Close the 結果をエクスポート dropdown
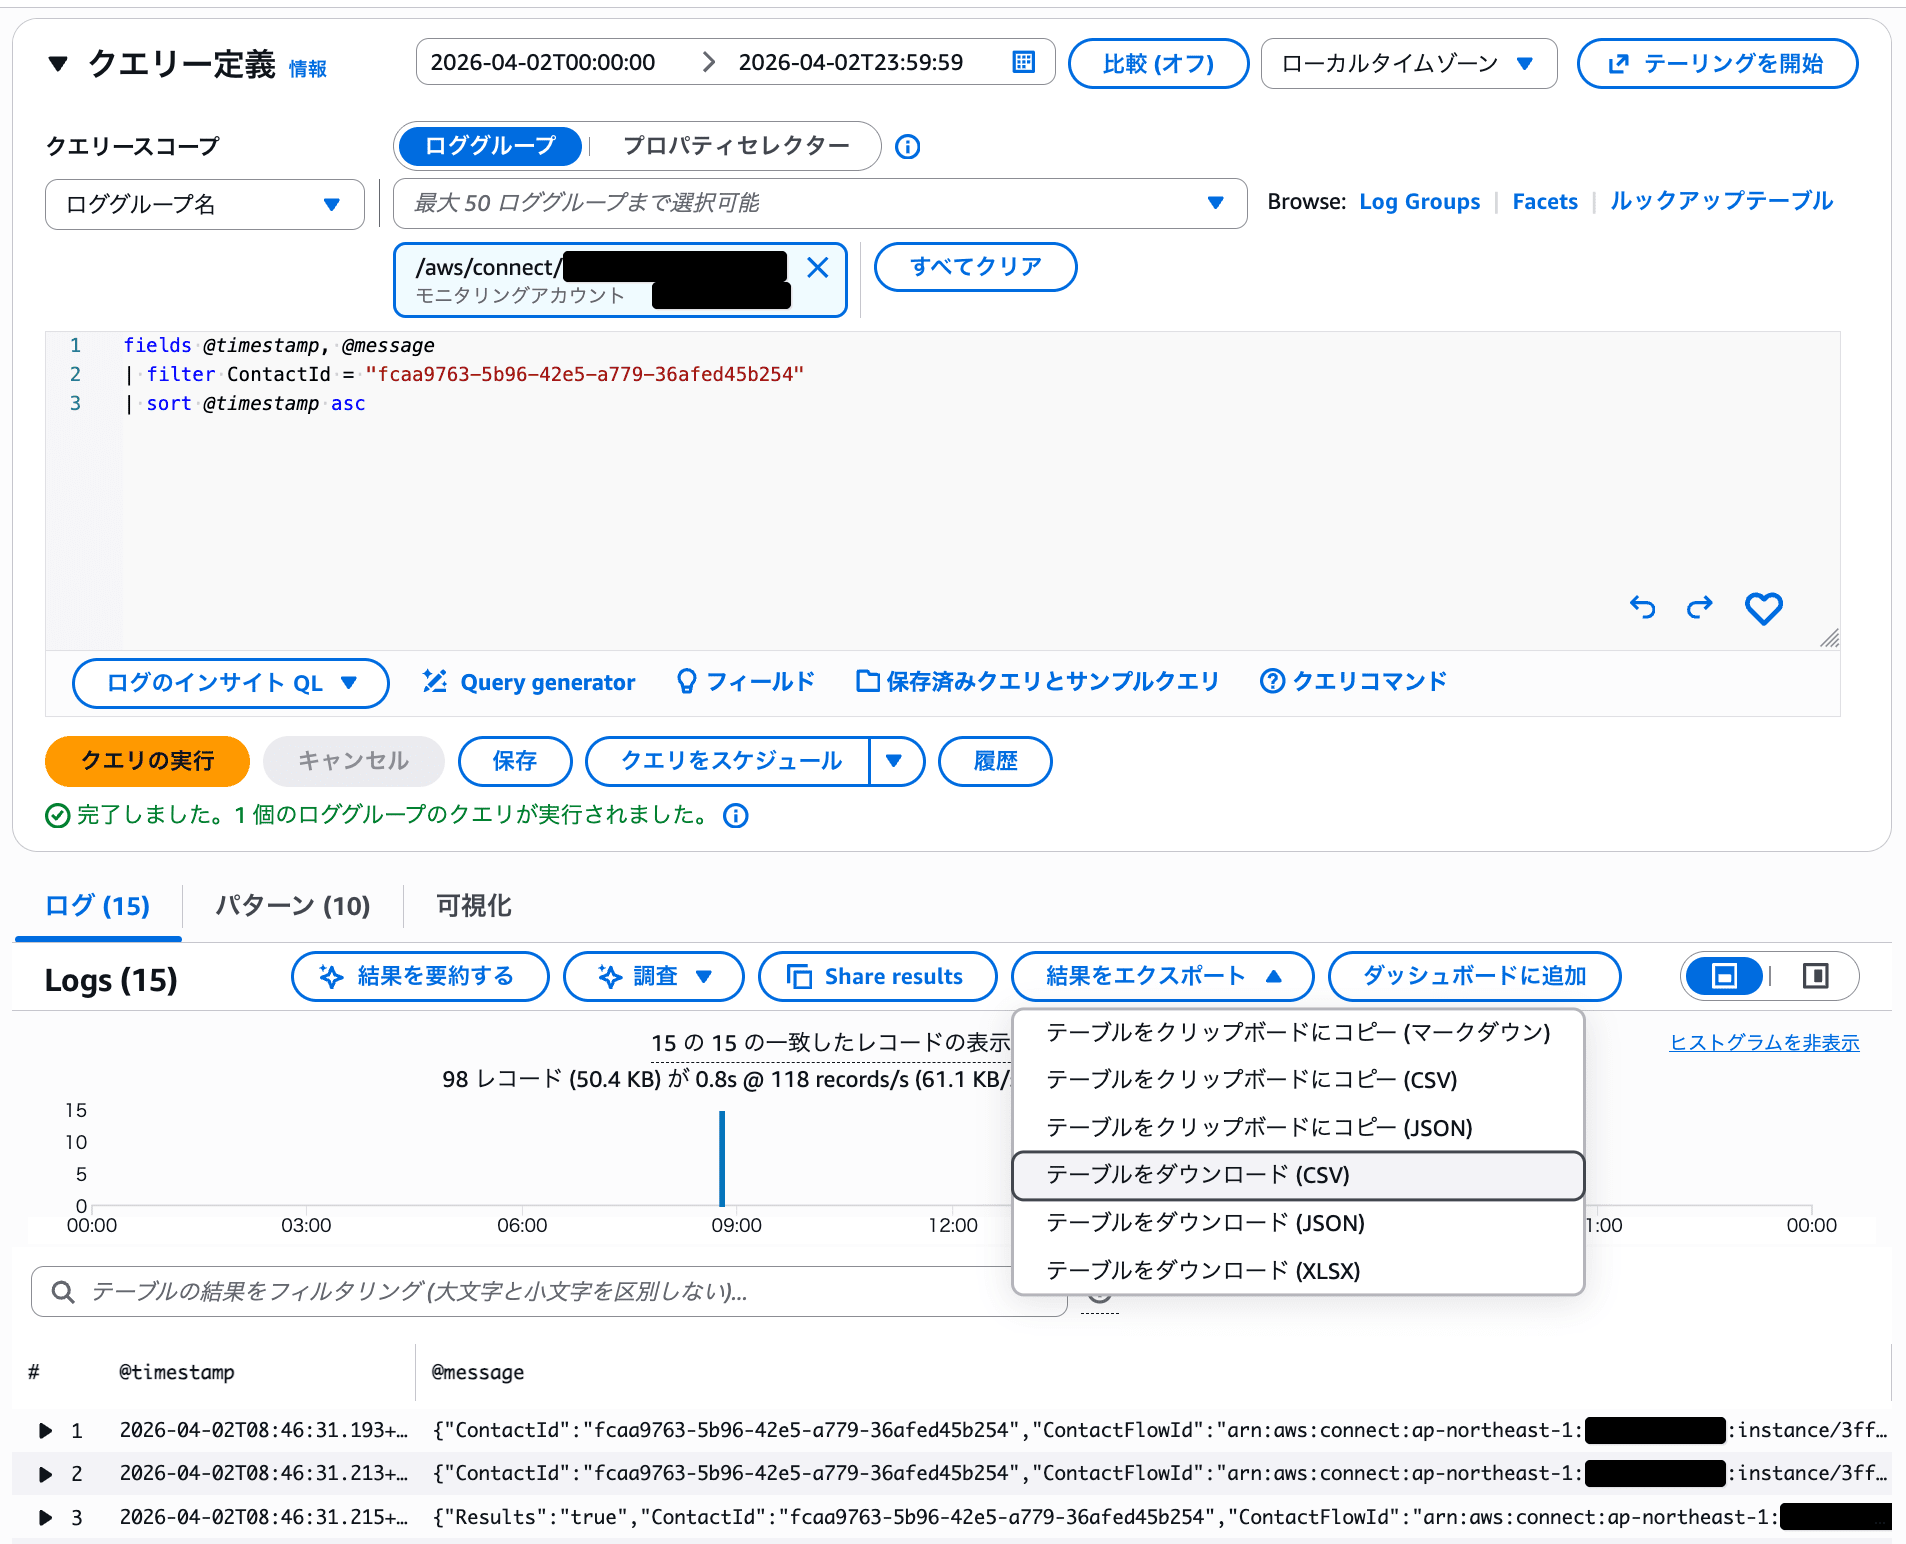Viewport: 1906px width, 1544px height. pyautogui.click(x=1162, y=976)
